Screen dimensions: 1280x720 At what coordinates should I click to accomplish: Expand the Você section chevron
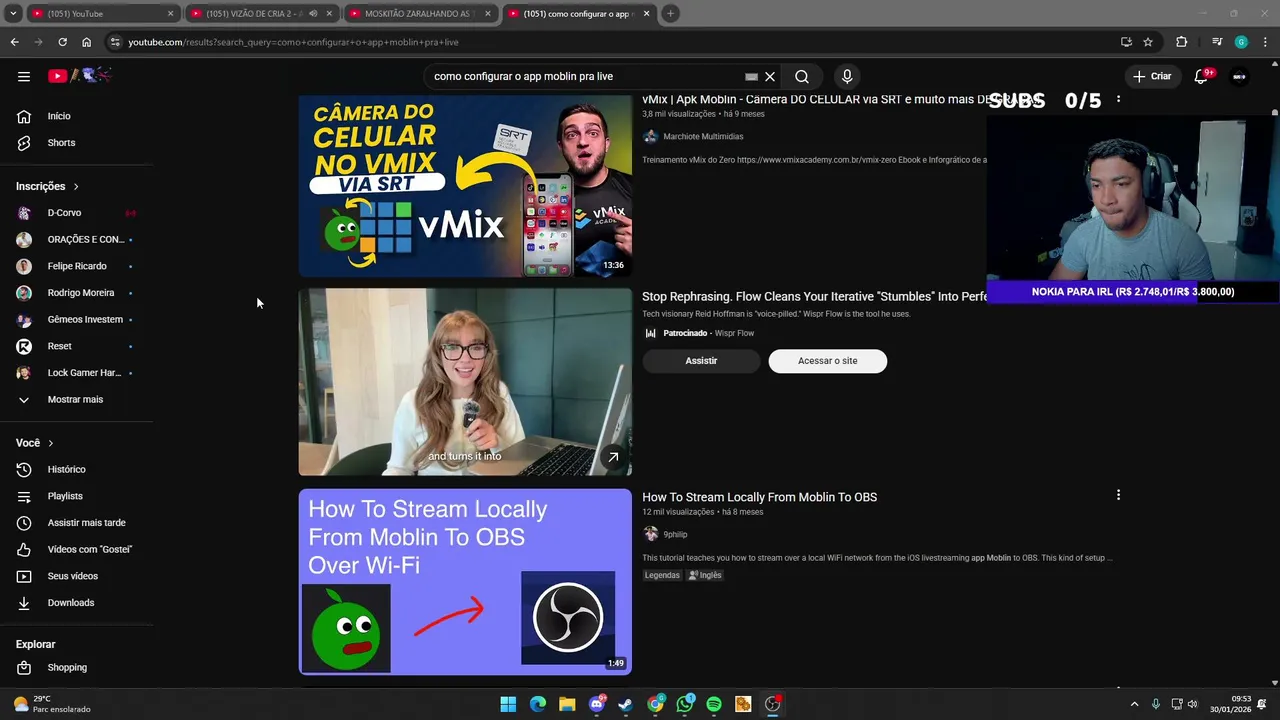(x=51, y=443)
